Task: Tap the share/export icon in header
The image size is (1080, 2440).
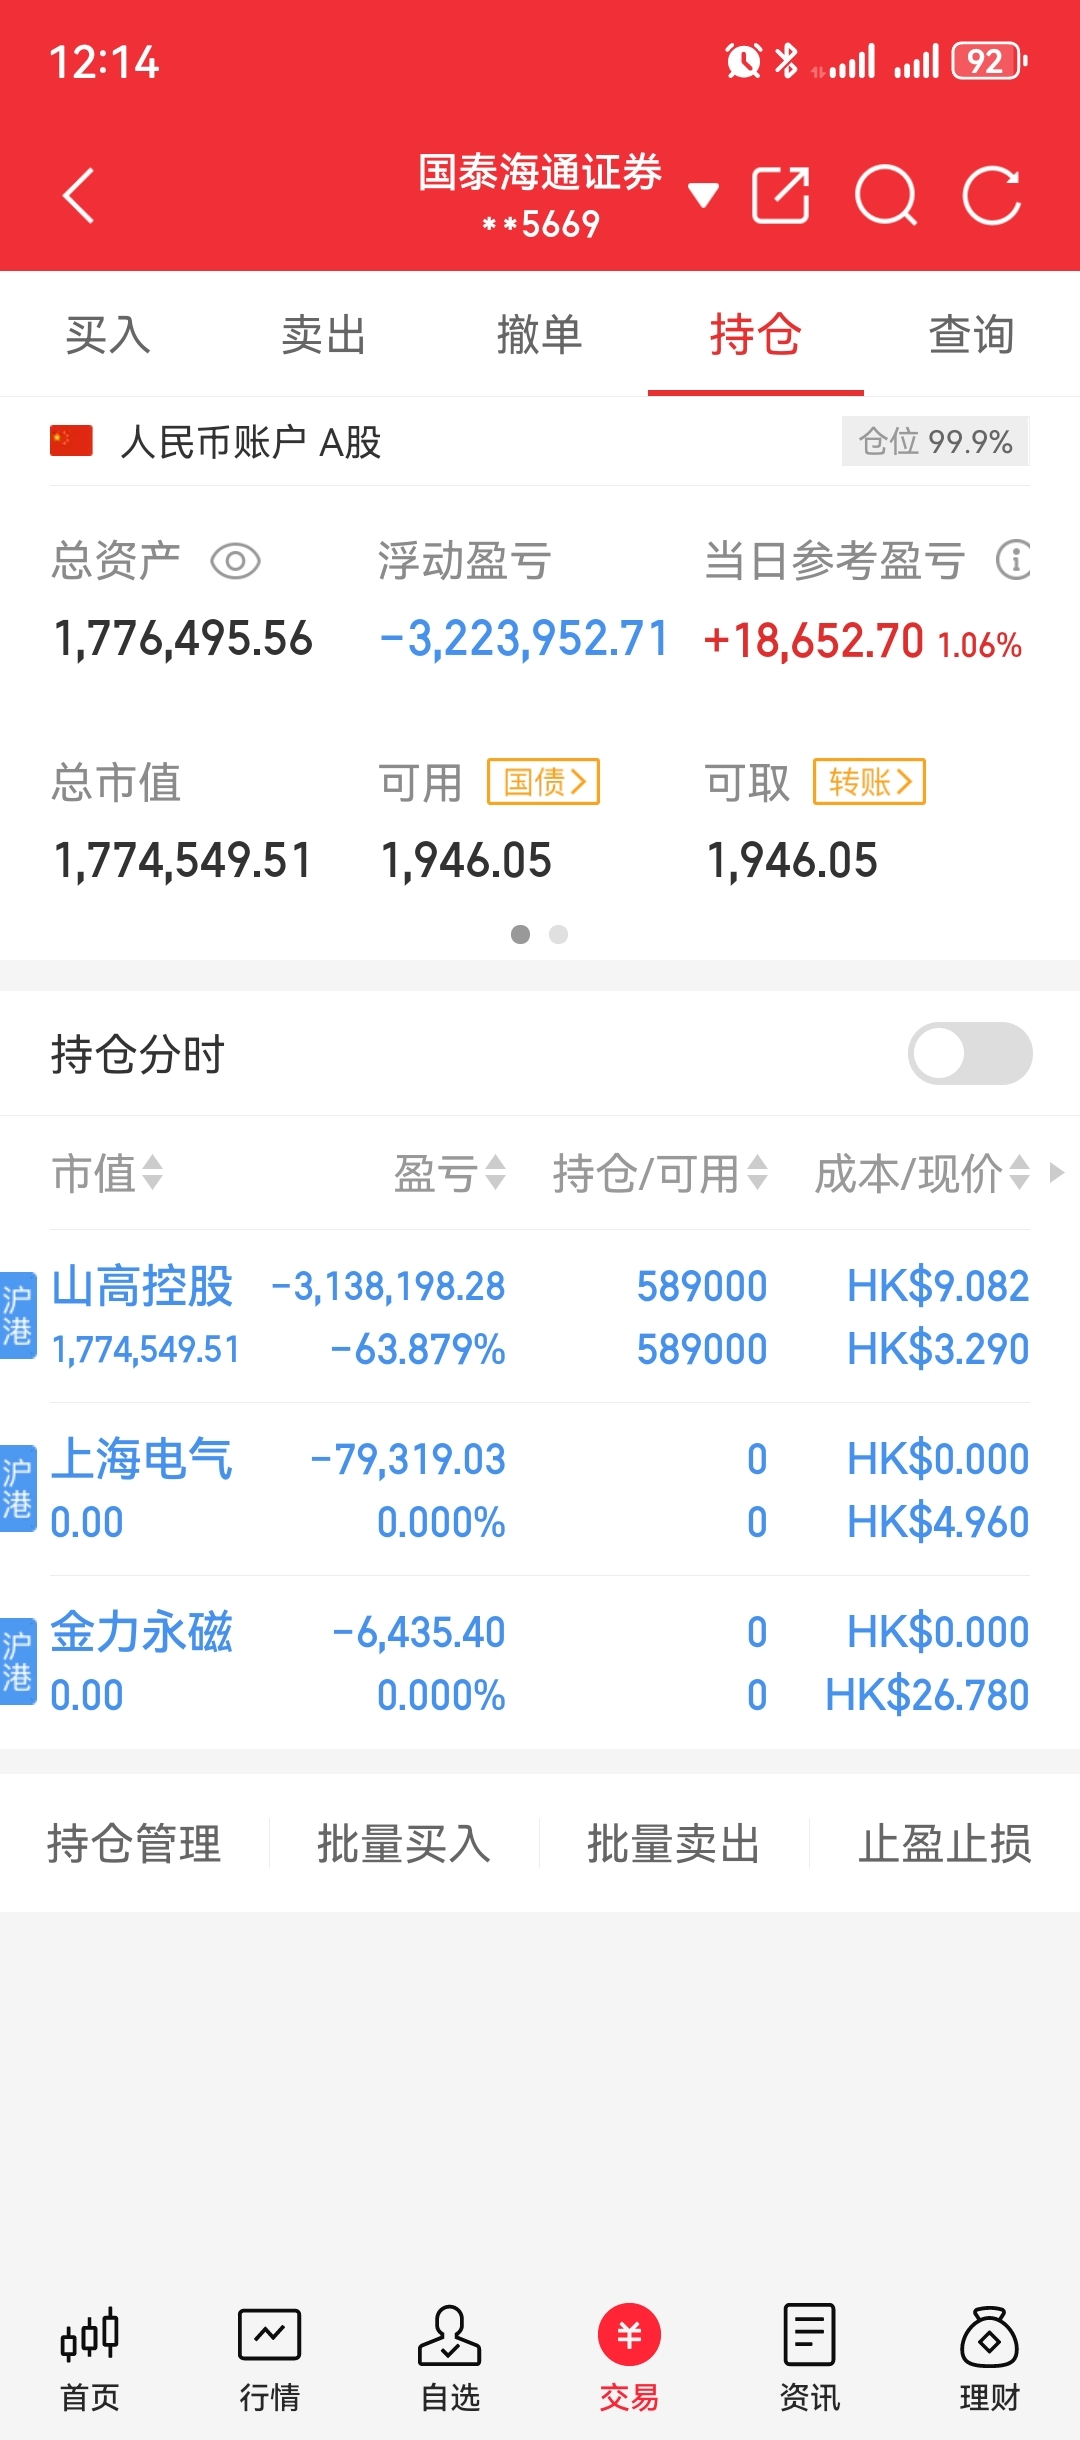Action: 781,195
